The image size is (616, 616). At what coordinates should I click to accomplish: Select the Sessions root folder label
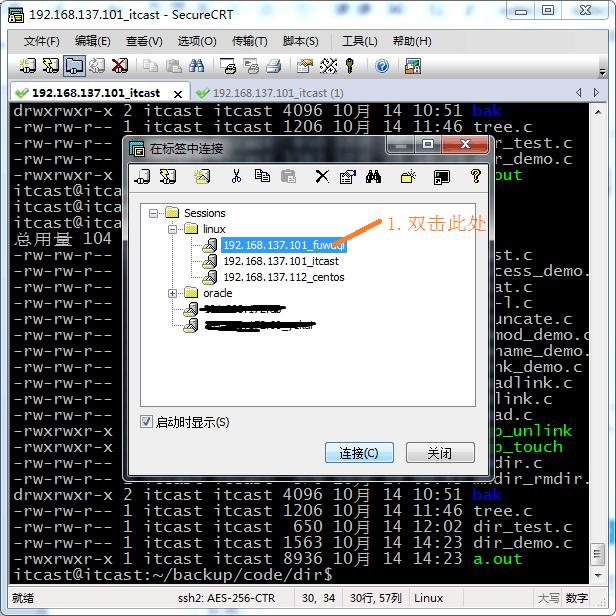(205, 213)
